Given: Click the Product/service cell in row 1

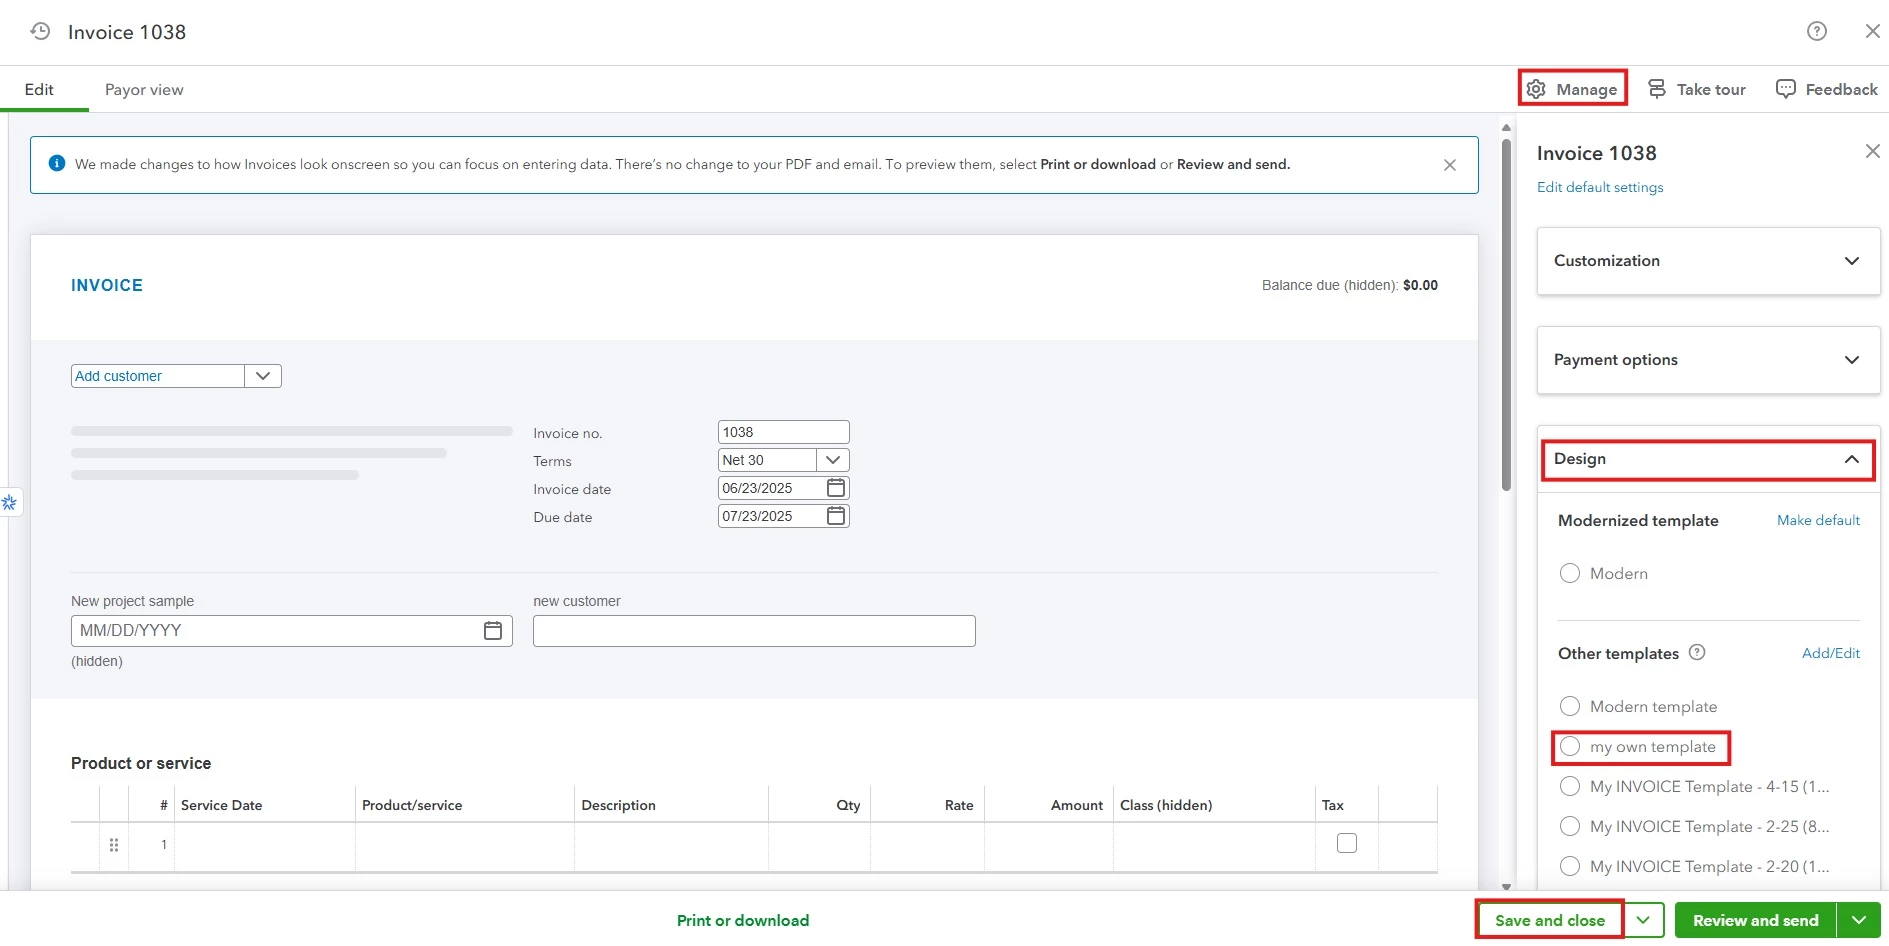Looking at the screenshot, I should tap(464, 845).
